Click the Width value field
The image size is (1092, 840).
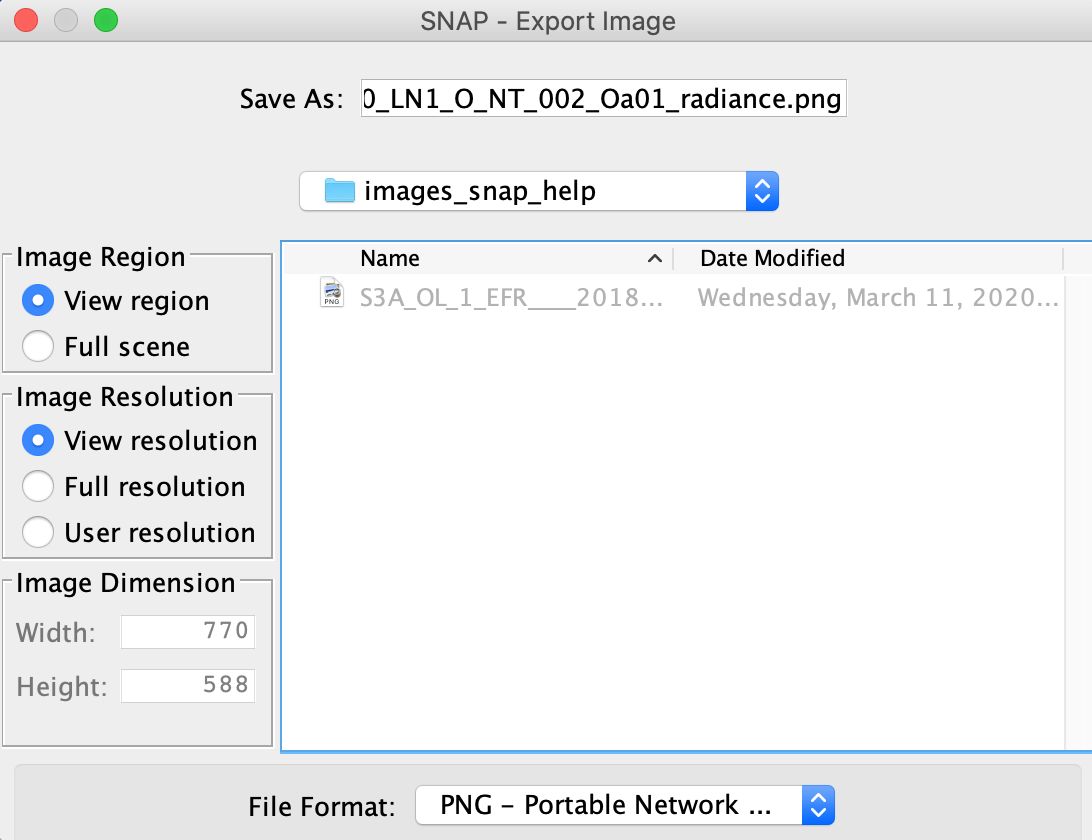coord(187,632)
